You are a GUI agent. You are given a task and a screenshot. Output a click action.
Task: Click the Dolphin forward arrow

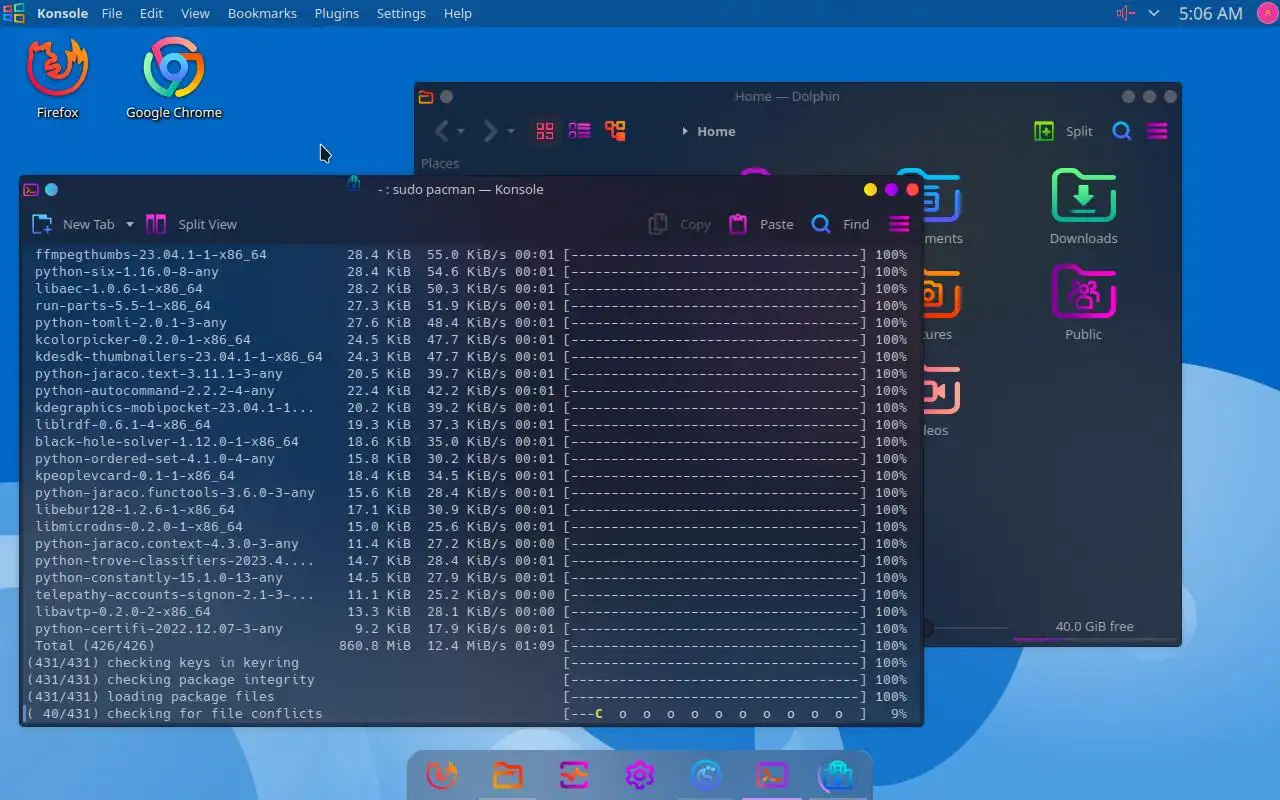(490, 131)
